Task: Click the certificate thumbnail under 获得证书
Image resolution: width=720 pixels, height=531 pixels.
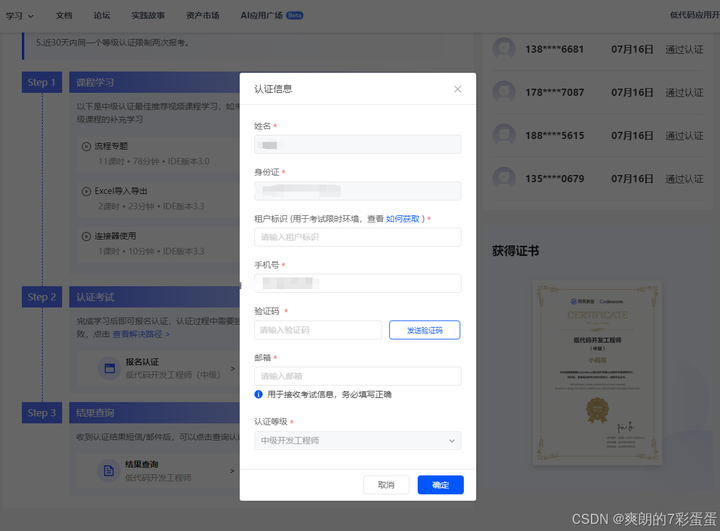Action: 597,373
